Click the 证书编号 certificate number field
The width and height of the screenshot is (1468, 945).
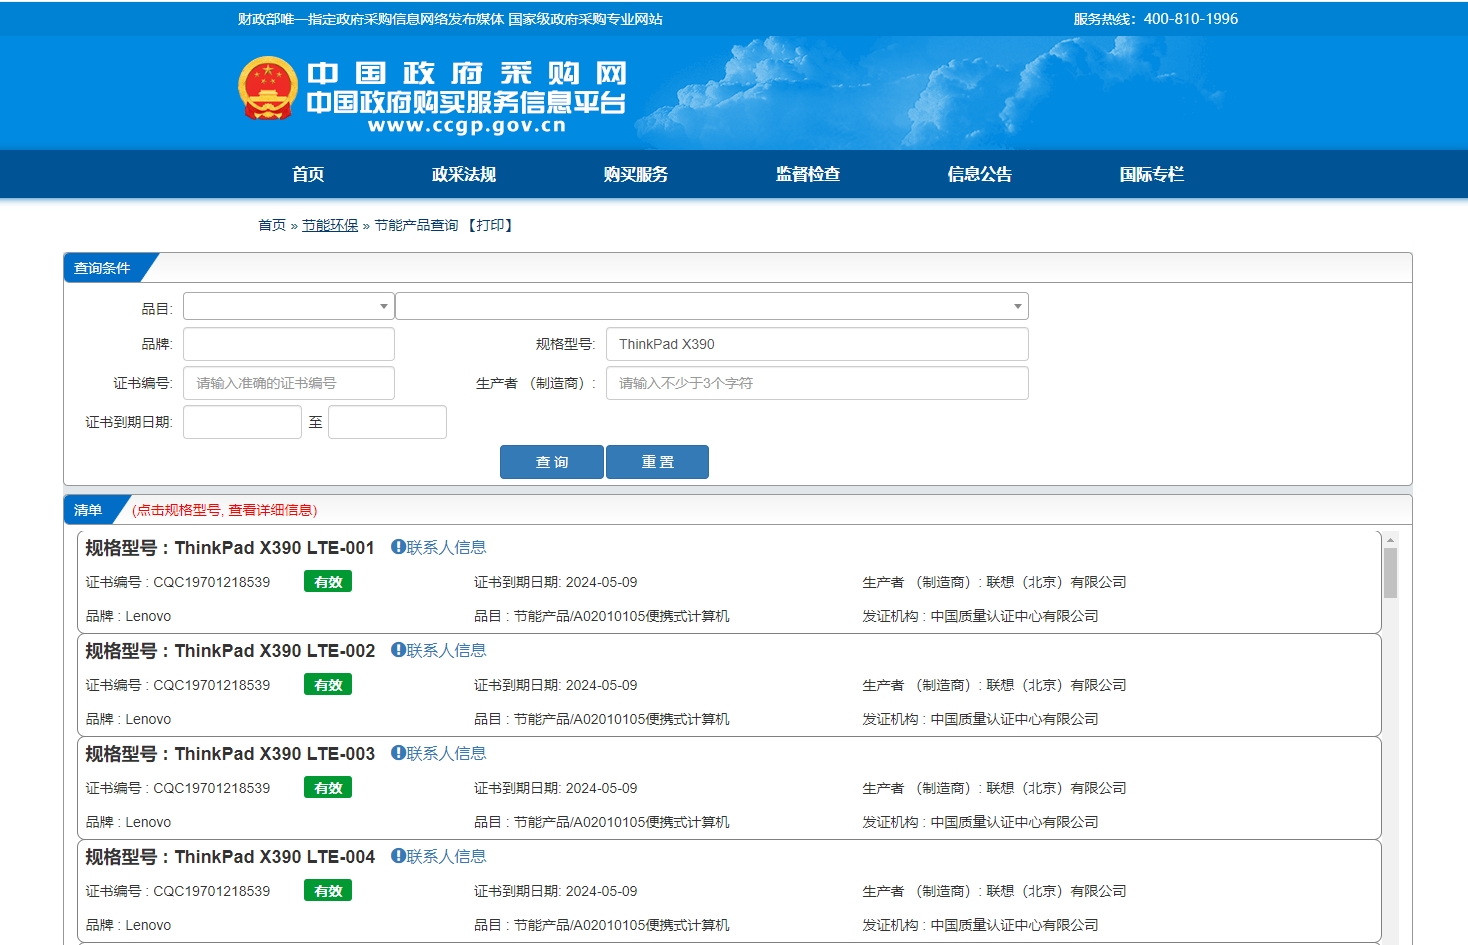coord(289,383)
